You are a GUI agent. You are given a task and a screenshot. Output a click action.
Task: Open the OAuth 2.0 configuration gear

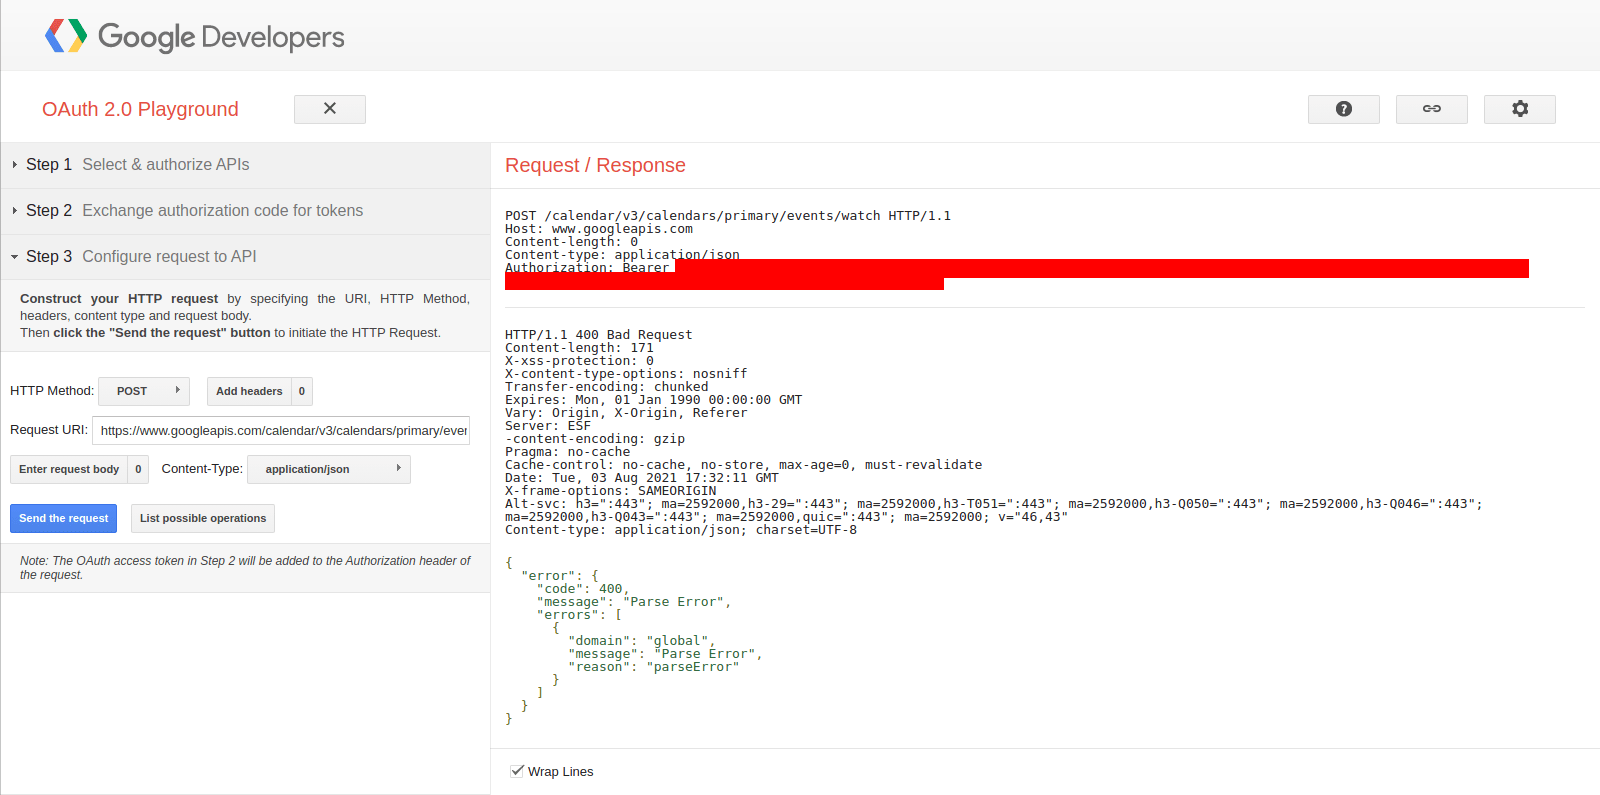point(1520,109)
